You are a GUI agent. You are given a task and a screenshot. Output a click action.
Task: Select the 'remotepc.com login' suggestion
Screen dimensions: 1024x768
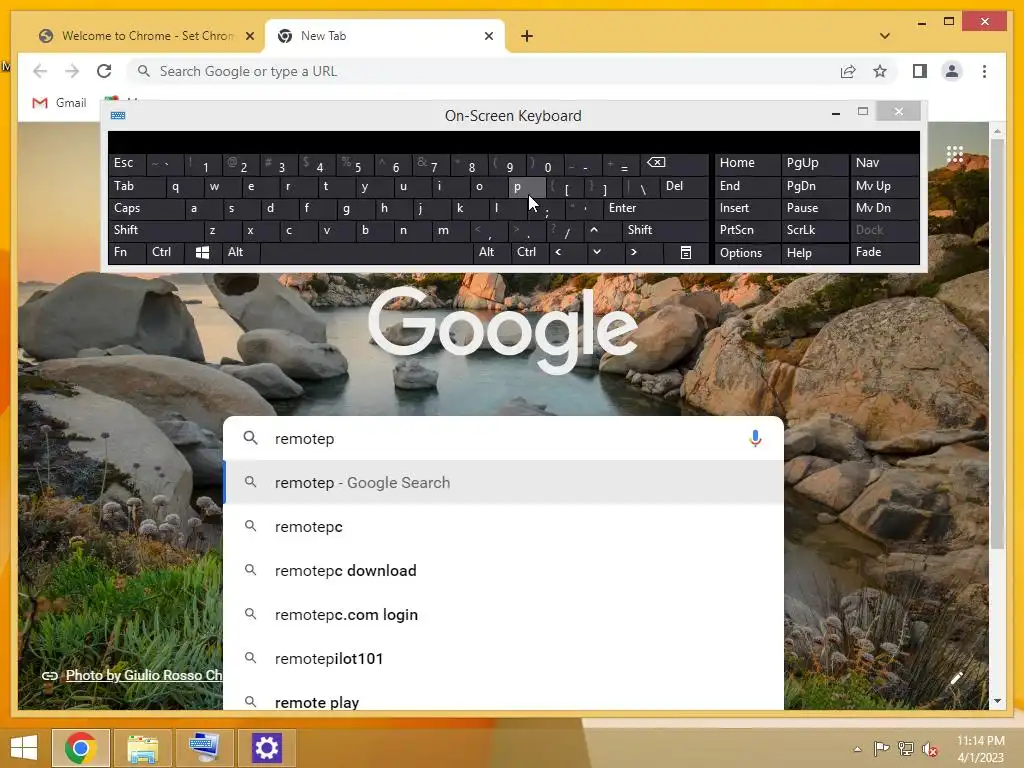[503, 615]
